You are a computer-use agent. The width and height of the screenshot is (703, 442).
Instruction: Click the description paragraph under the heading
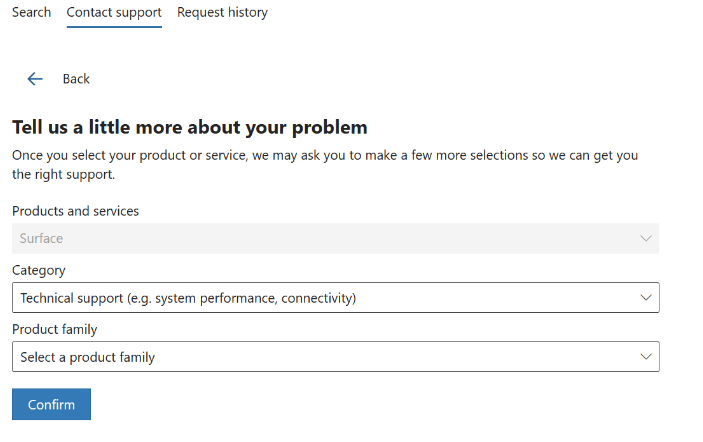pos(324,164)
